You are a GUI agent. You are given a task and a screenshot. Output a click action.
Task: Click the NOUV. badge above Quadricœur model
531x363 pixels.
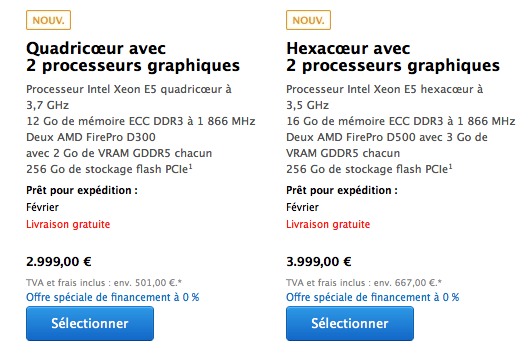pos(48,20)
